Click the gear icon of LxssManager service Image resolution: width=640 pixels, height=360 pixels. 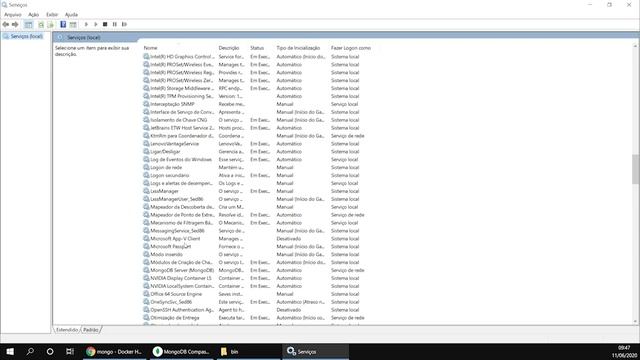[x=146, y=191]
